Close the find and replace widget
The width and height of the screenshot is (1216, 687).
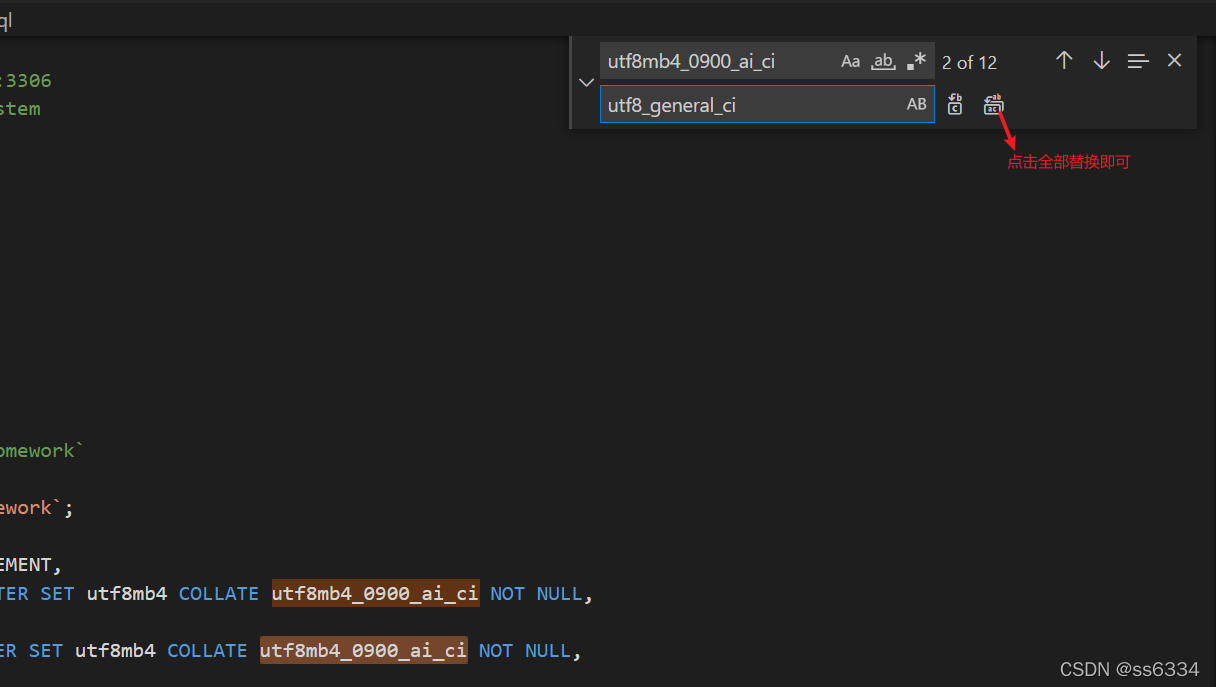tap(1174, 61)
